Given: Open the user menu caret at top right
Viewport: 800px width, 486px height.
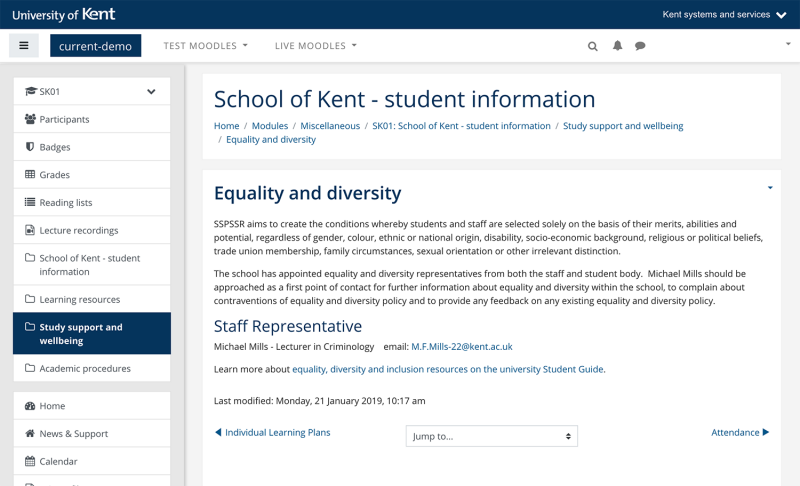Looking at the screenshot, I should click(788, 44).
